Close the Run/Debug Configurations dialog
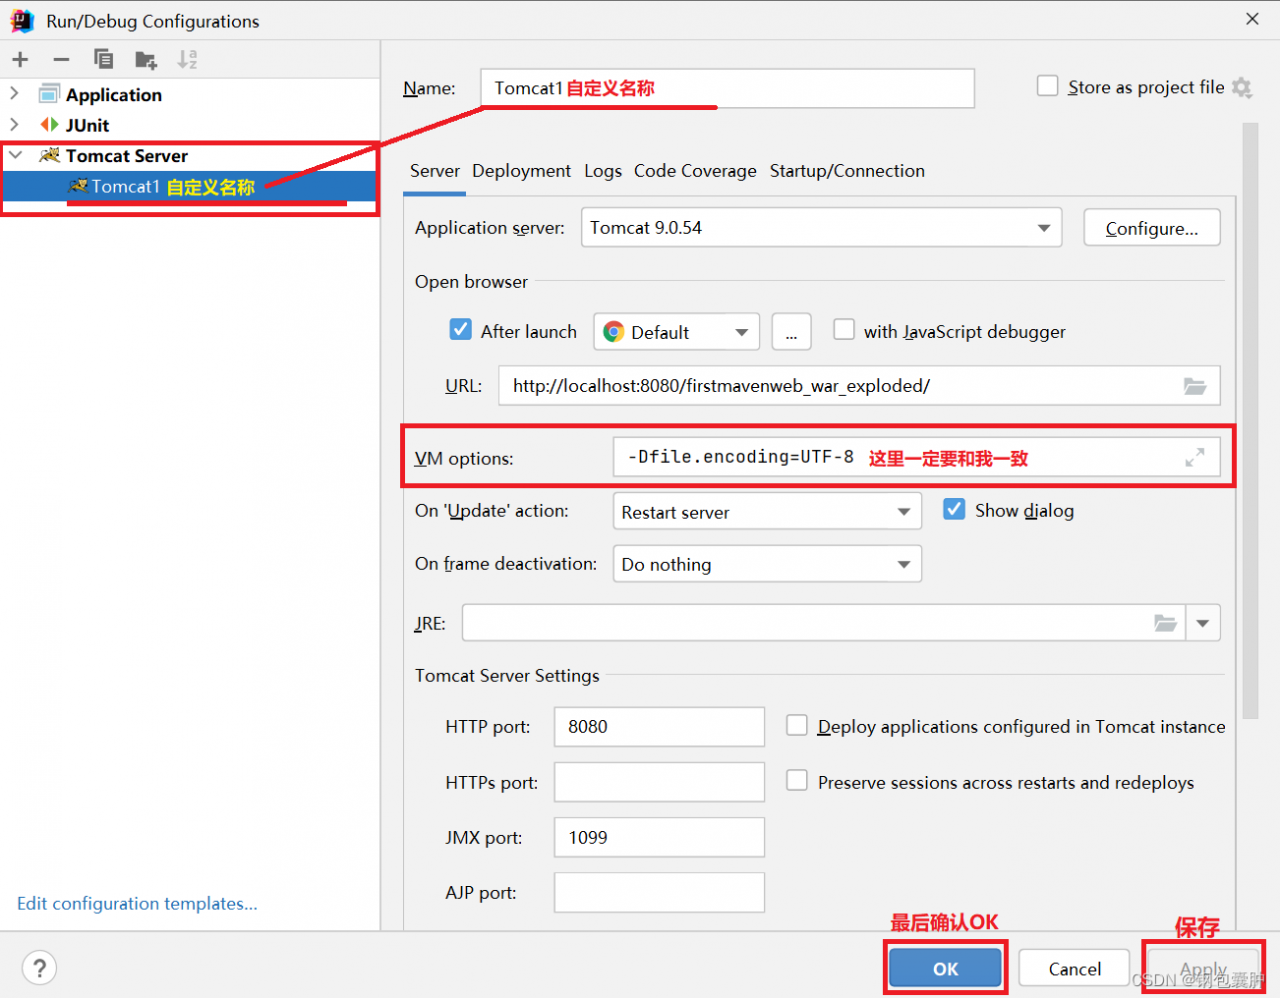The width and height of the screenshot is (1280, 998). (x=1252, y=19)
